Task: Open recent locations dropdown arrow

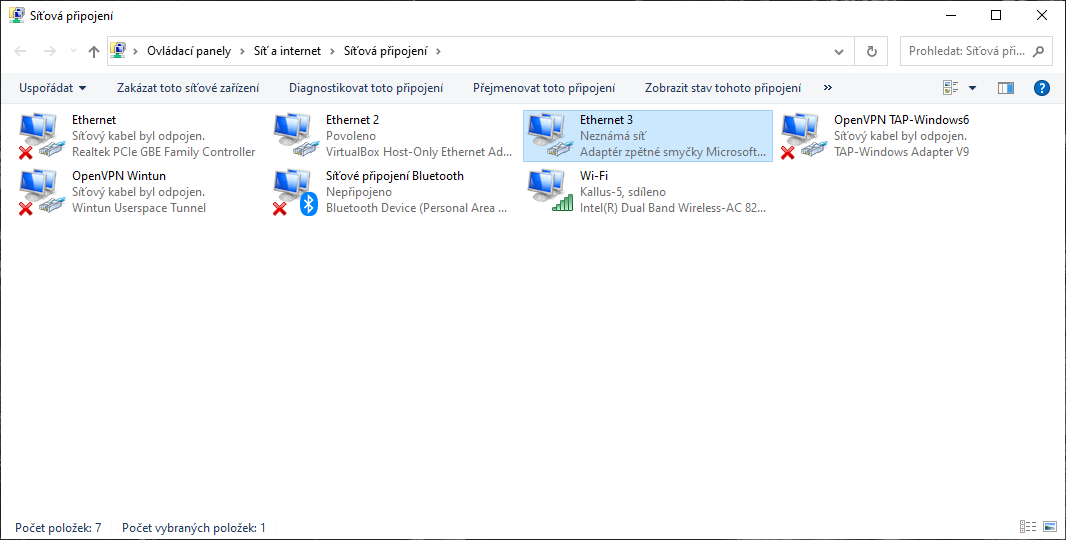Action: (x=73, y=51)
